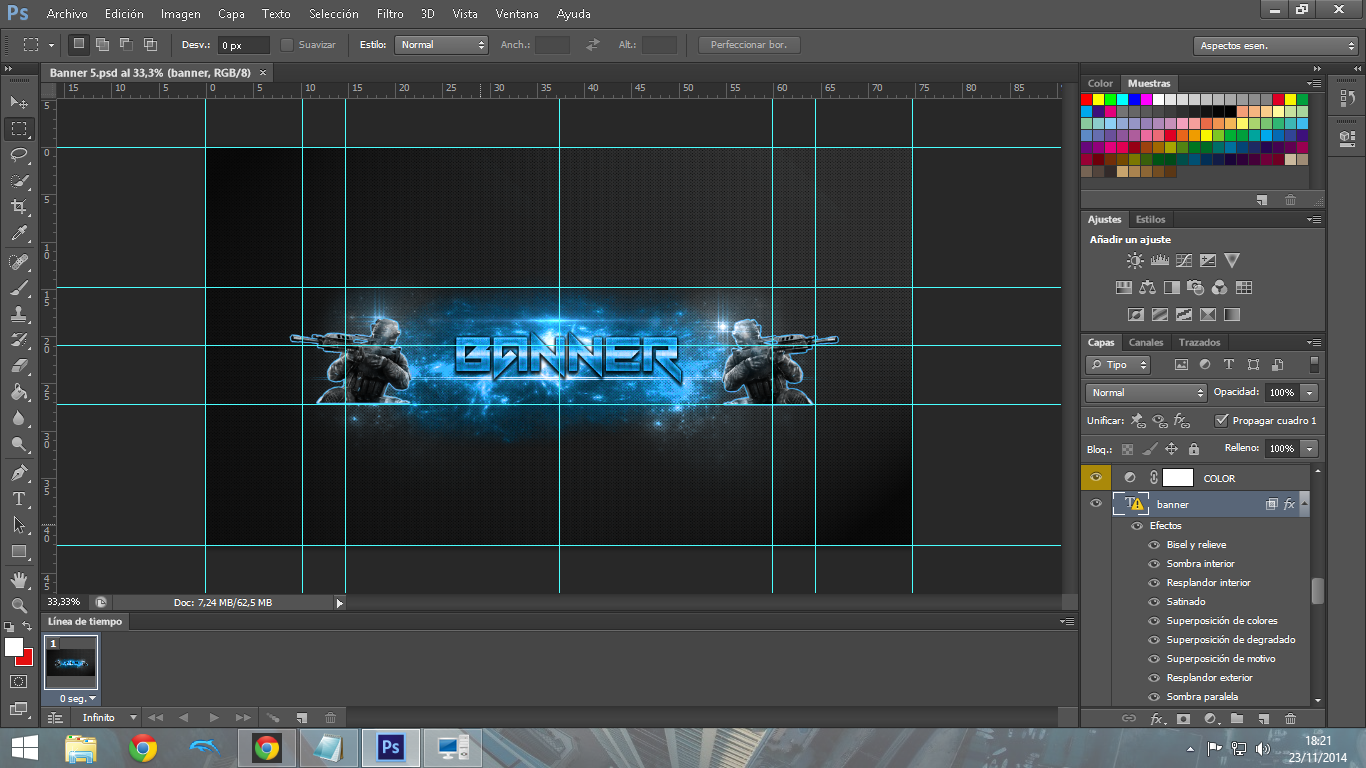Open the Tipo layer filter dropdown
The height and width of the screenshot is (768, 1366).
click(x=1119, y=365)
